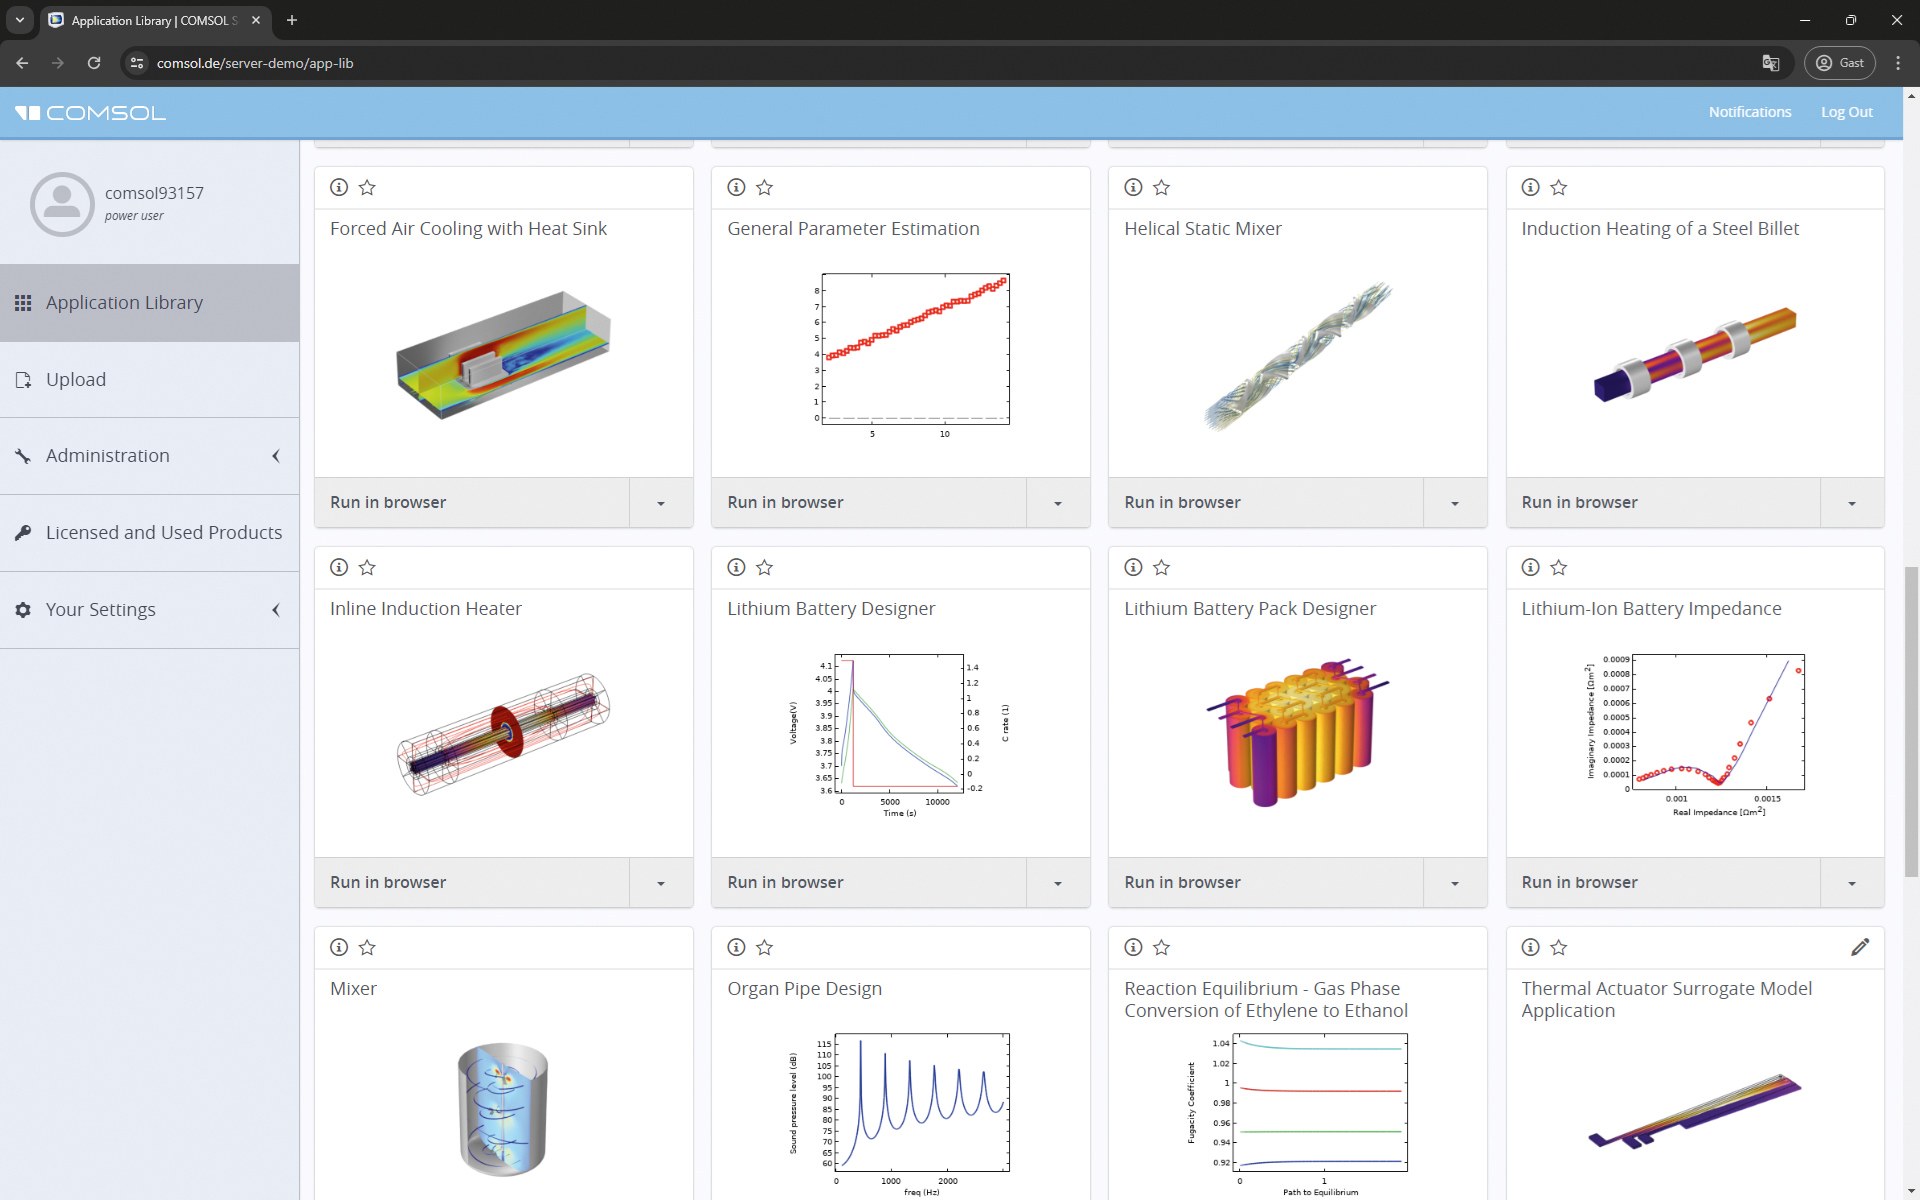The image size is (1920, 1200).
Task: Open the Upload section in the sidebar
Action: tap(76, 379)
